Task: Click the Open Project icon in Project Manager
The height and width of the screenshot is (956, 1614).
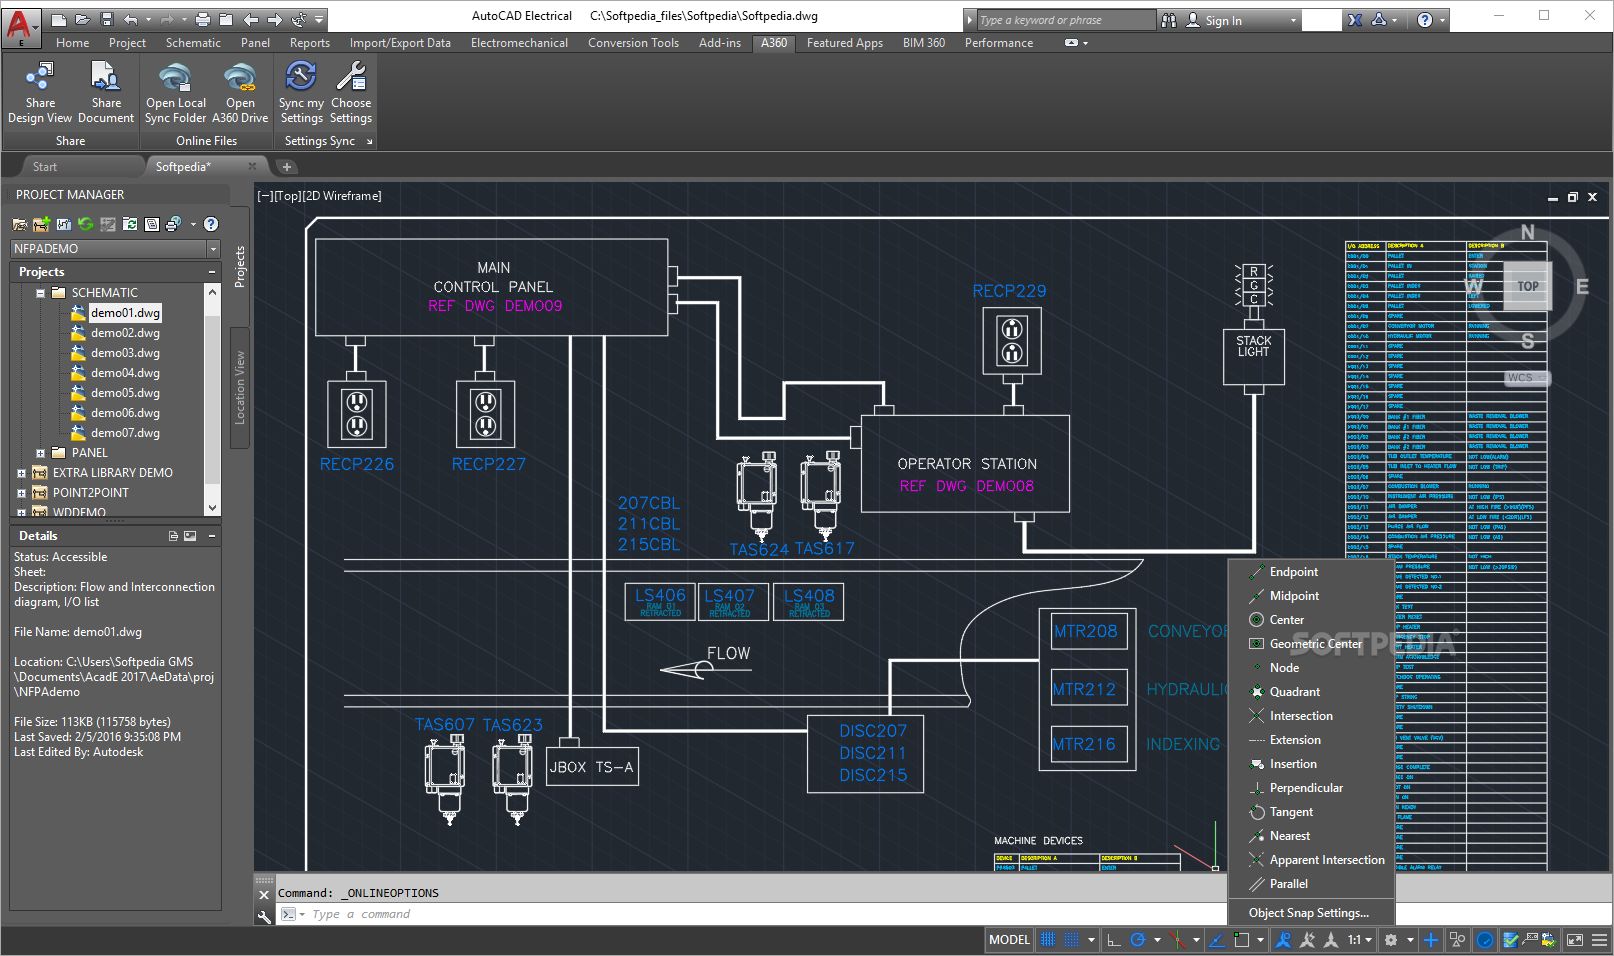Action: 20,224
